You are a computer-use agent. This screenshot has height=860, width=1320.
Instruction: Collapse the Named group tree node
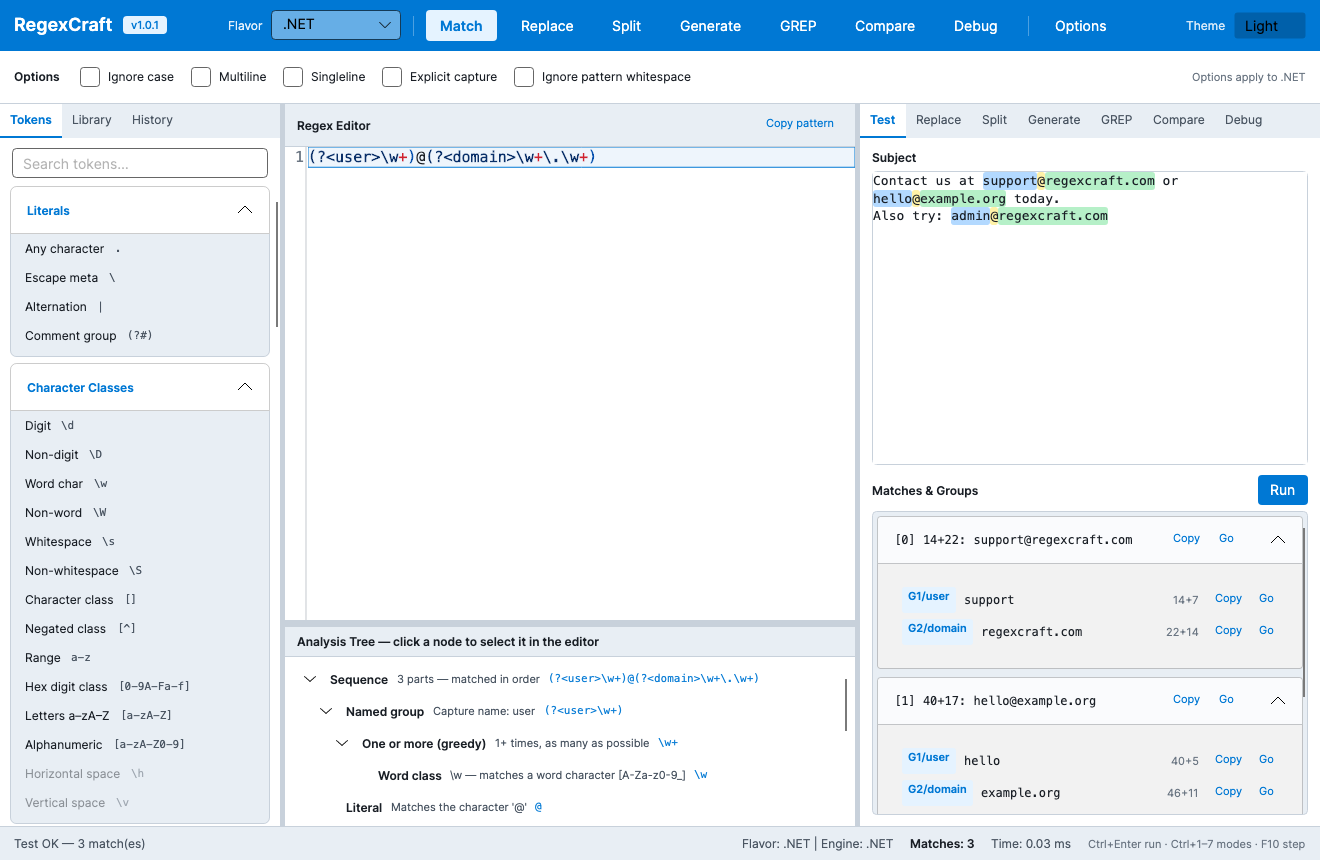[x=326, y=711]
